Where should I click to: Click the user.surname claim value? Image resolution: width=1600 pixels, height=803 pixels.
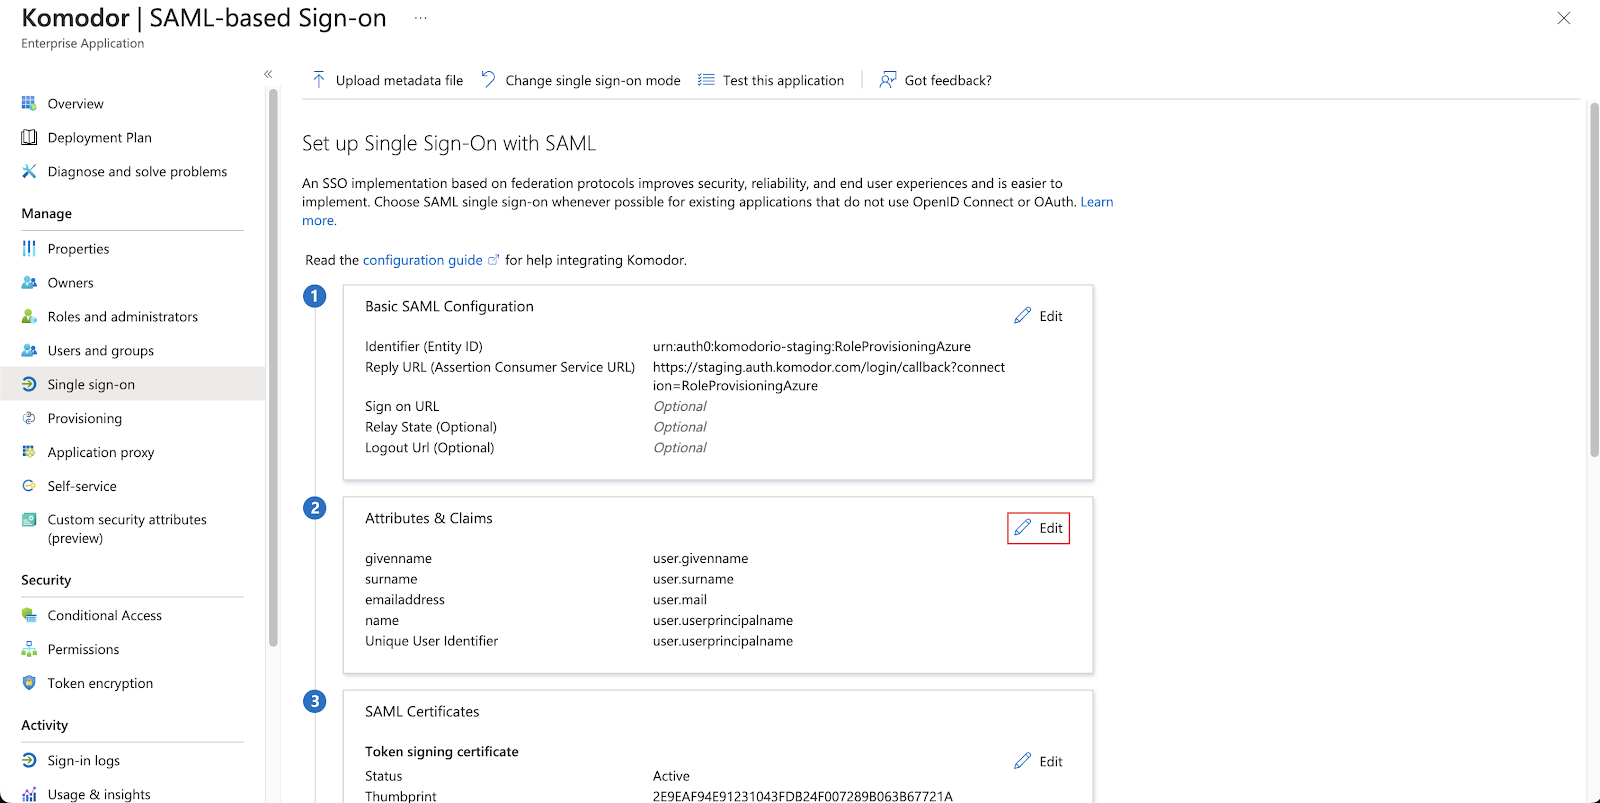(x=693, y=579)
